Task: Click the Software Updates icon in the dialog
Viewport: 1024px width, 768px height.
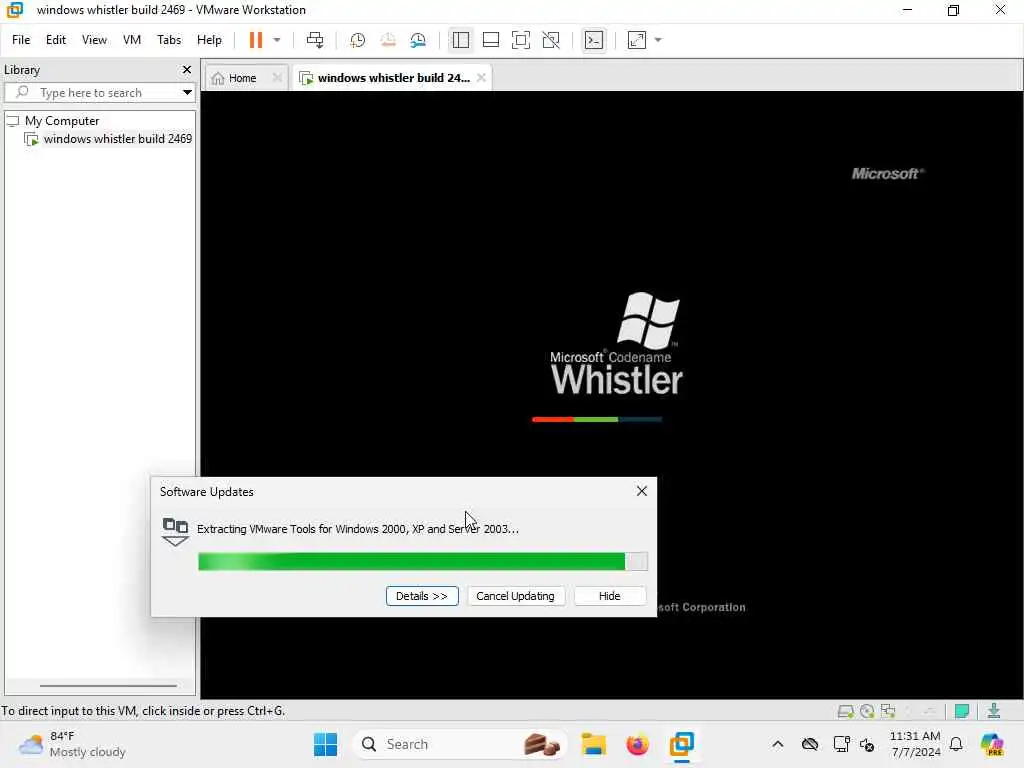Action: [x=175, y=532]
